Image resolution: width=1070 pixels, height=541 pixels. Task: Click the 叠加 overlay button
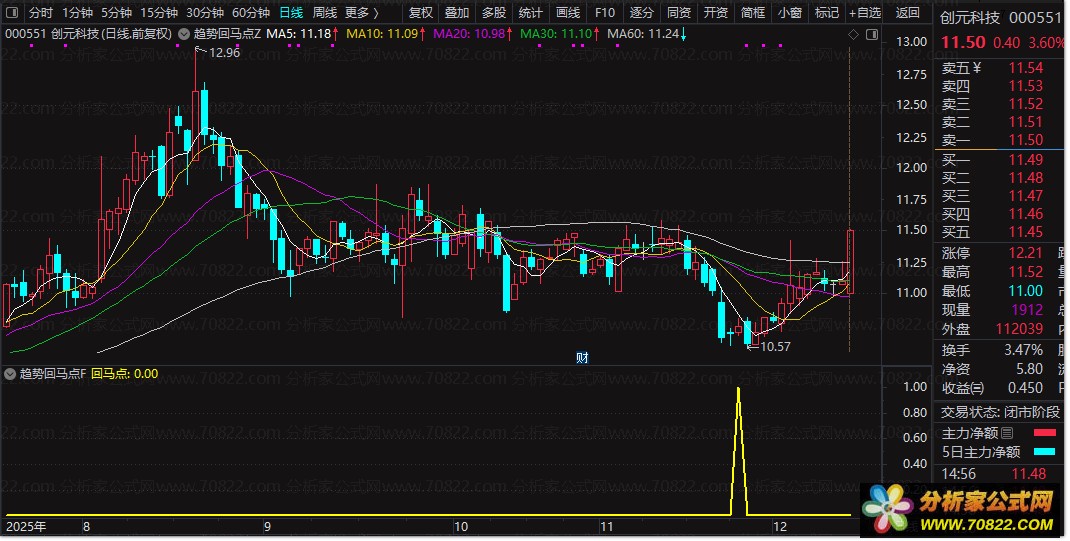tap(457, 12)
